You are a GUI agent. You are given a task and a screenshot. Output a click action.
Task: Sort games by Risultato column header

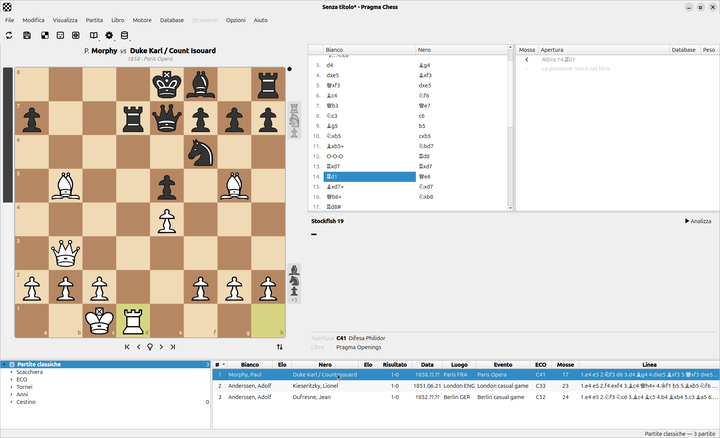[395, 365]
